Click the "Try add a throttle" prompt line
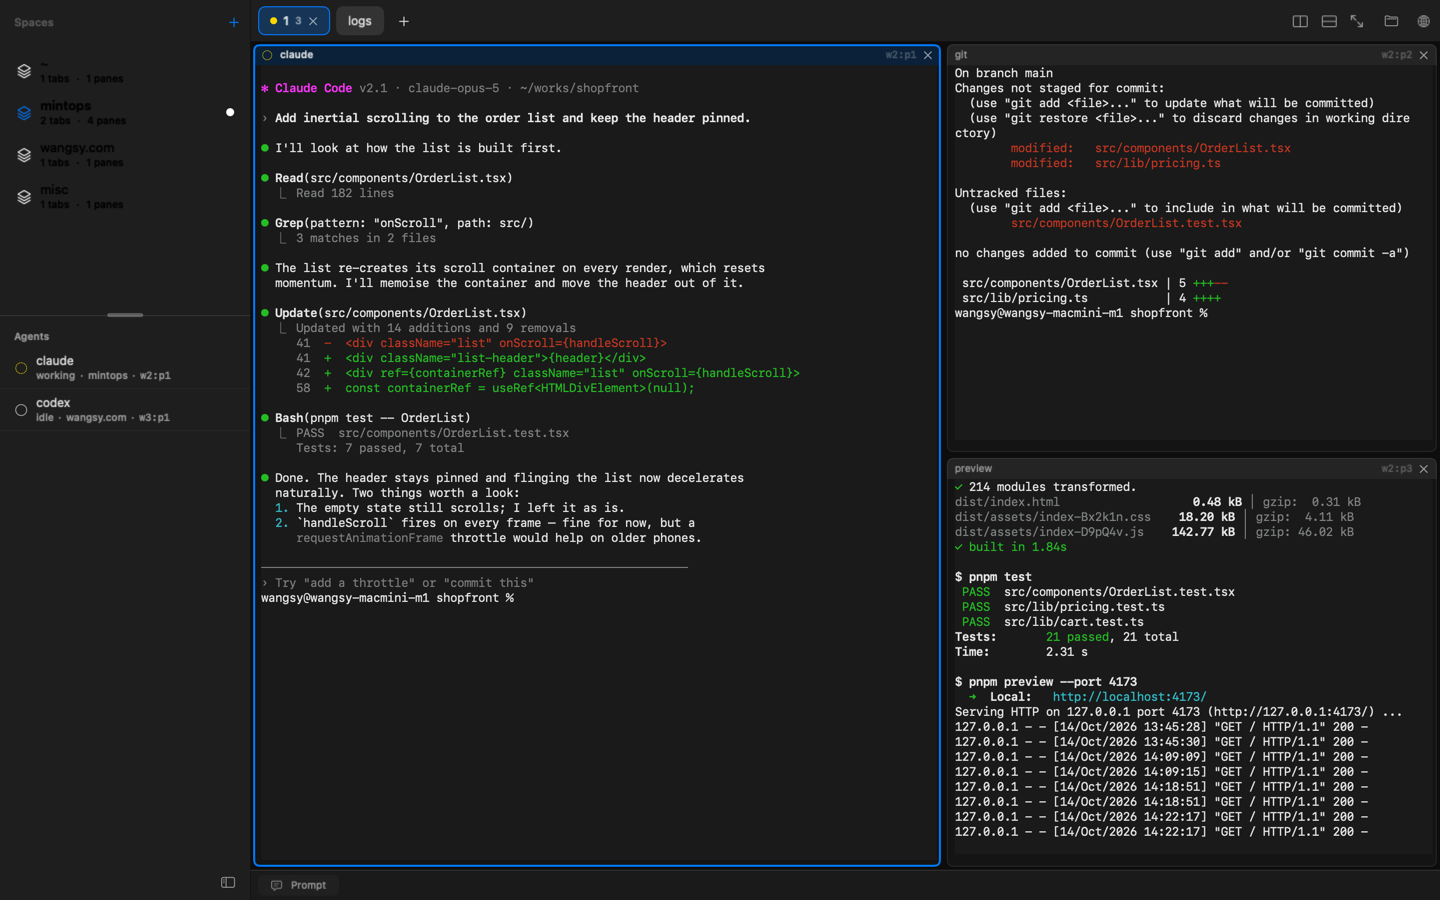 click(x=397, y=583)
